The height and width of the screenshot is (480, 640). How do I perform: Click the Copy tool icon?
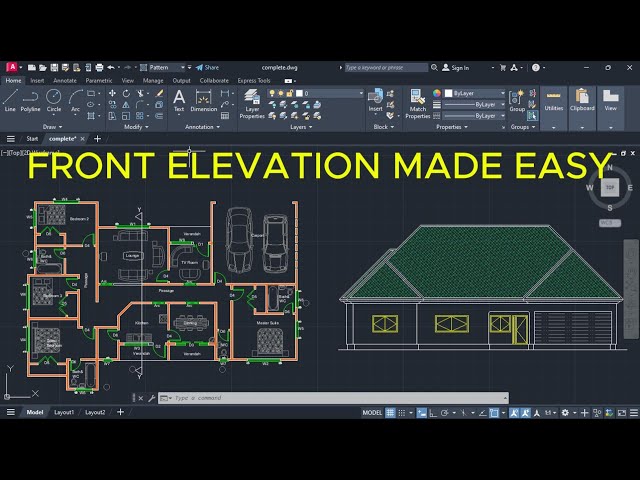coord(112,105)
